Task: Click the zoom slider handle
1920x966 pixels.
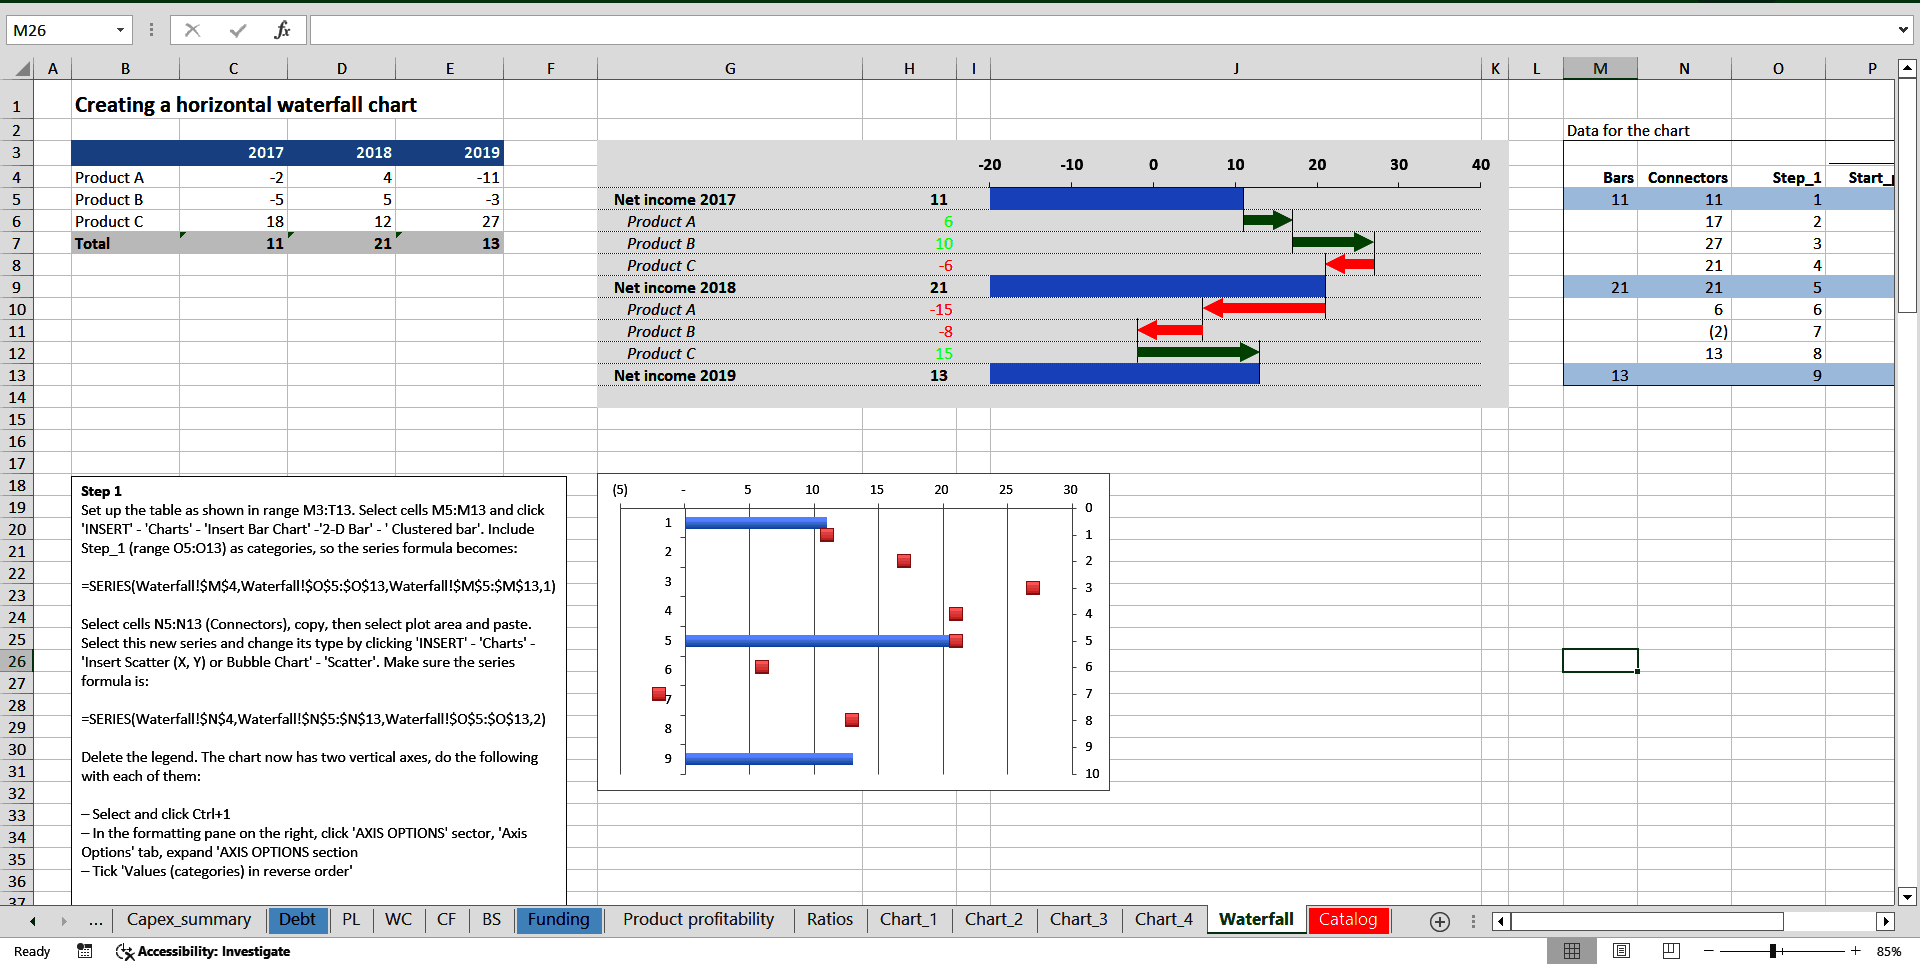Action: point(1773,951)
